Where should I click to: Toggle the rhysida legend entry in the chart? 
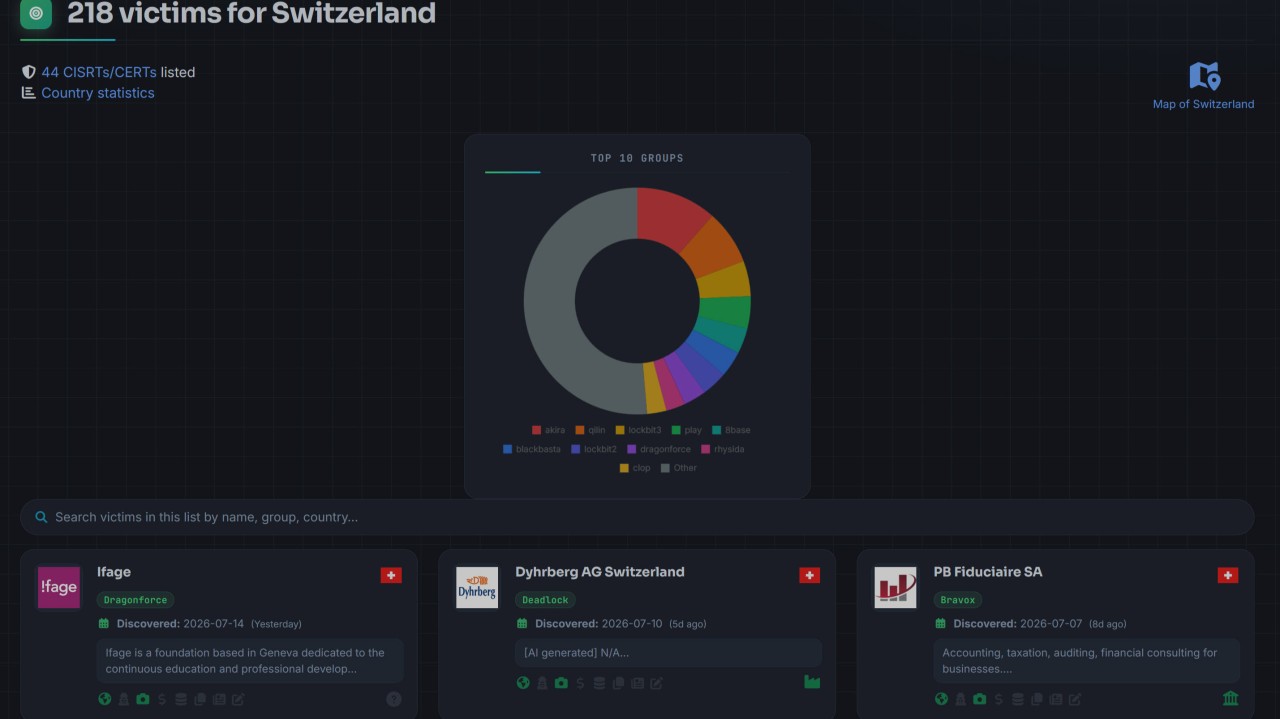click(x=723, y=449)
